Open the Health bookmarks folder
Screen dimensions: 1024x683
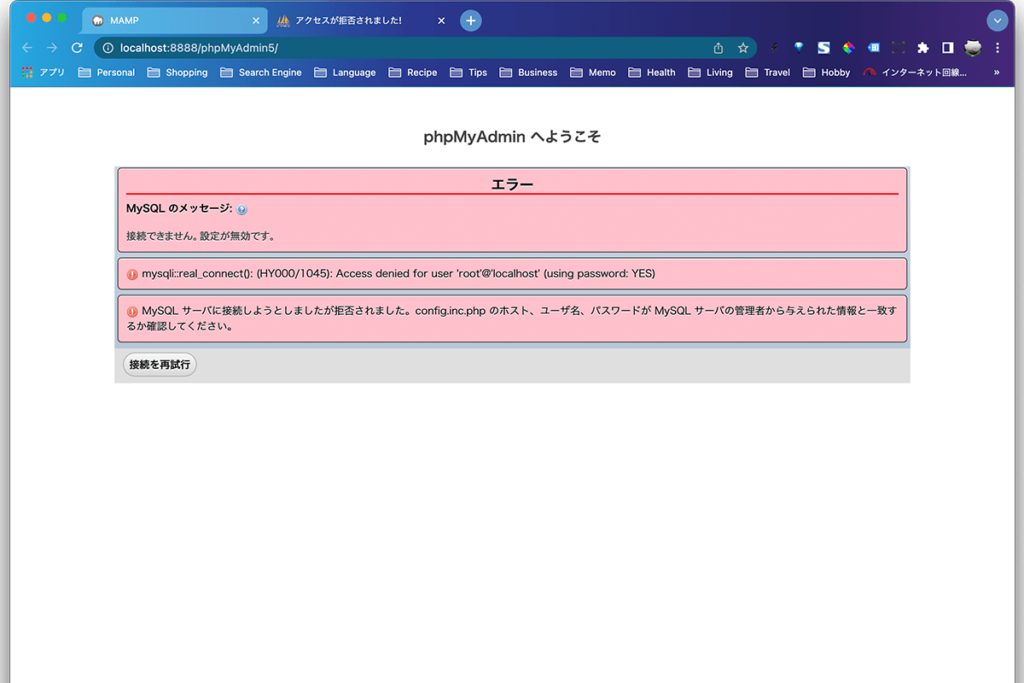[x=652, y=72]
